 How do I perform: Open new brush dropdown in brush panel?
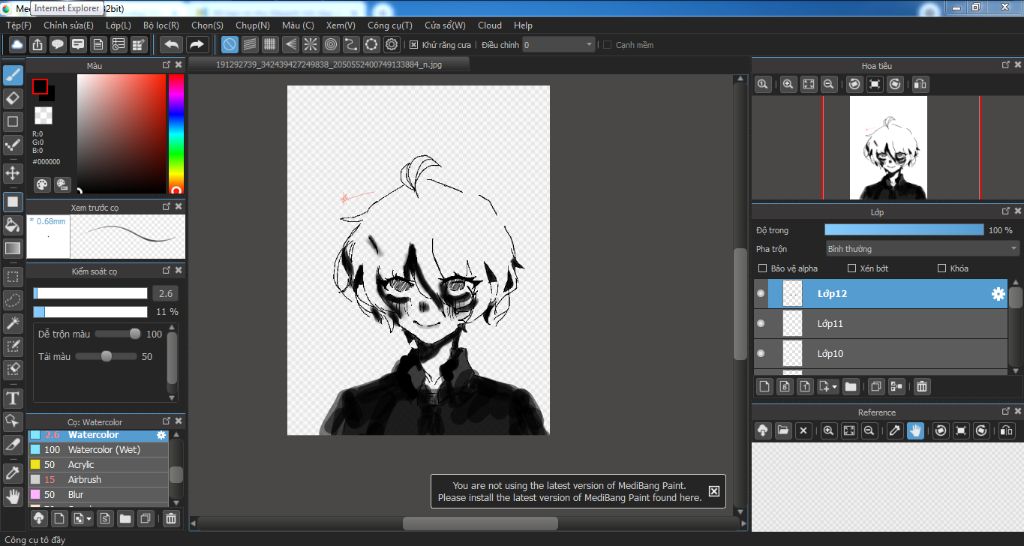pos(89,519)
